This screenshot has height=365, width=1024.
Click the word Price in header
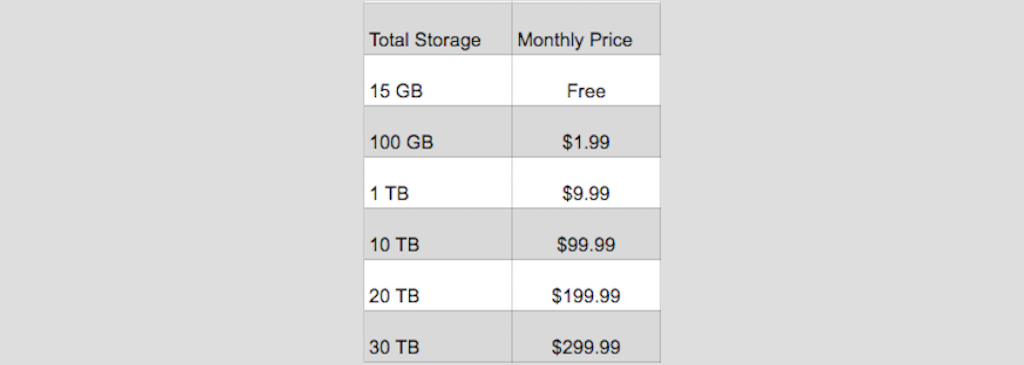click(610, 40)
